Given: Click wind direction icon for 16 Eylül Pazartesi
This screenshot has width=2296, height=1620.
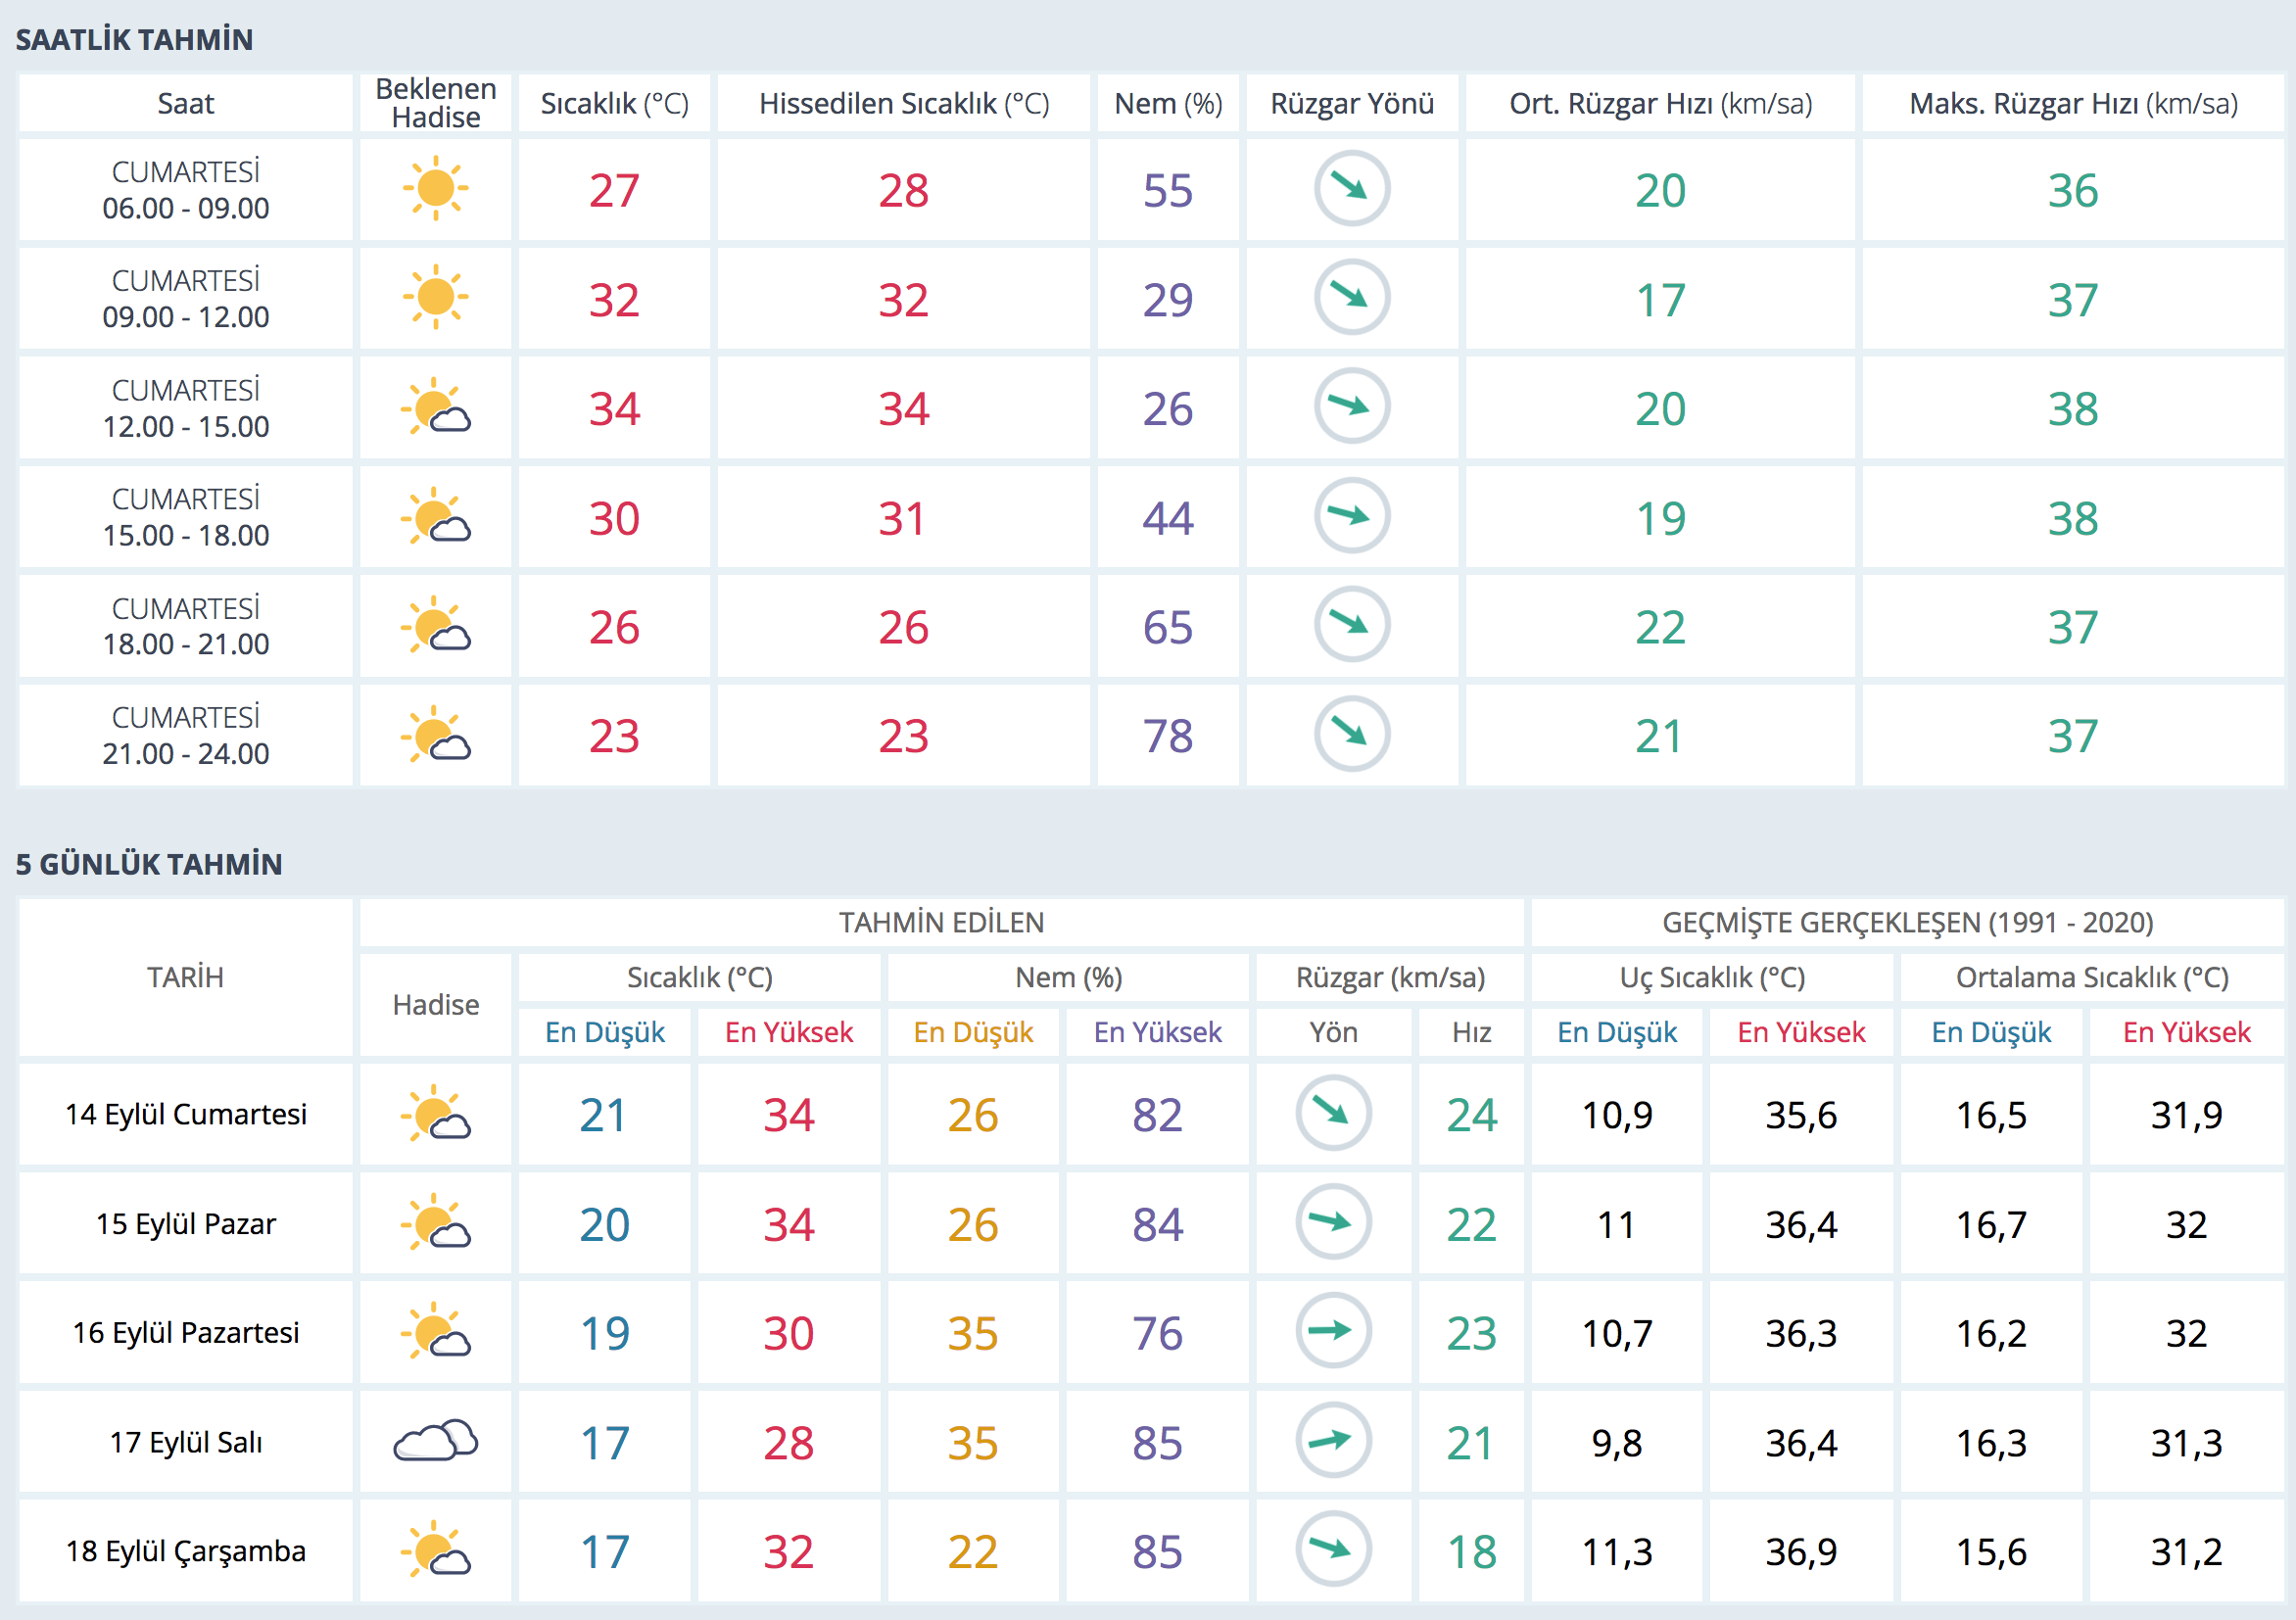Looking at the screenshot, I should click(x=1332, y=1332).
